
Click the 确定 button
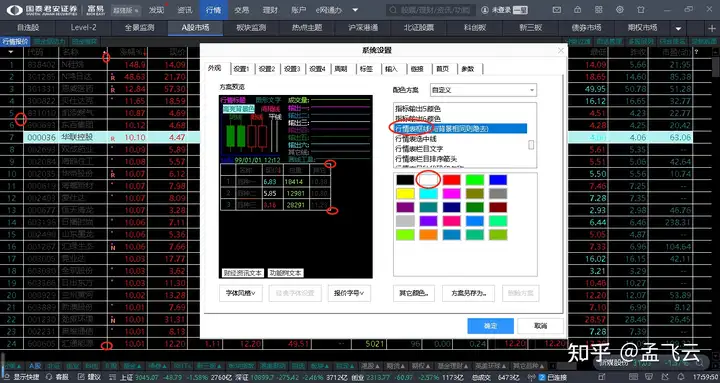(490, 326)
